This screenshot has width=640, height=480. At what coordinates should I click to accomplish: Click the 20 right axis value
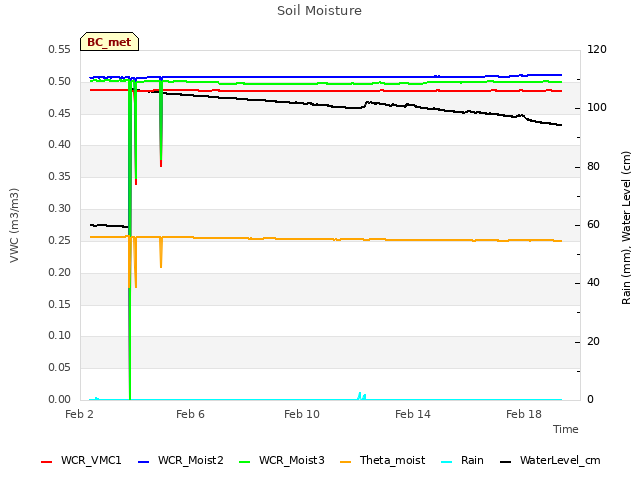[593, 341]
